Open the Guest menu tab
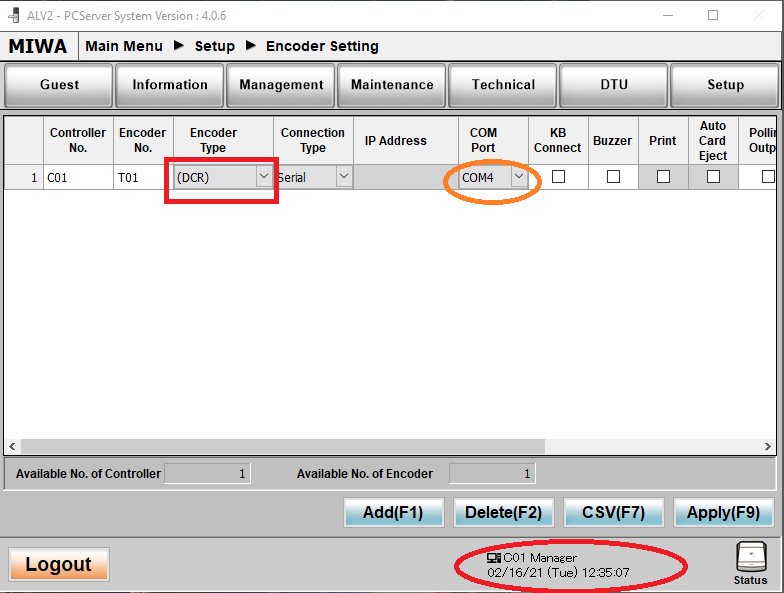The width and height of the screenshot is (784, 593). point(59,85)
